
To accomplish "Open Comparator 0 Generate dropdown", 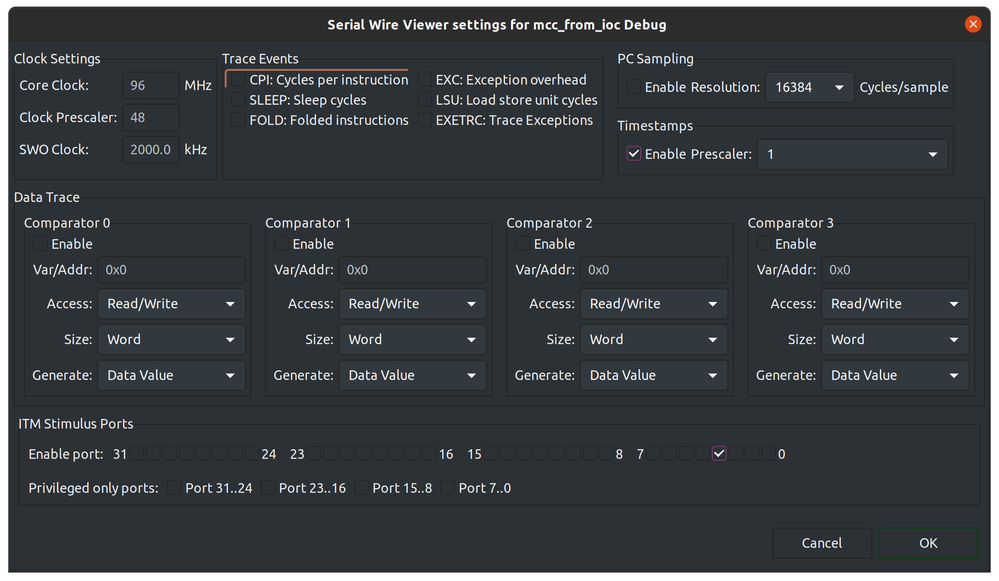I will pos(171,375).
